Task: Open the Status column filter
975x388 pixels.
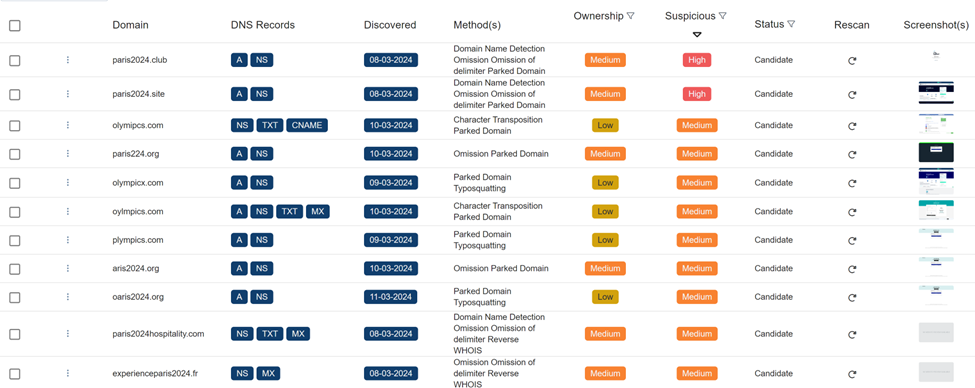Action: pos(791,24)
